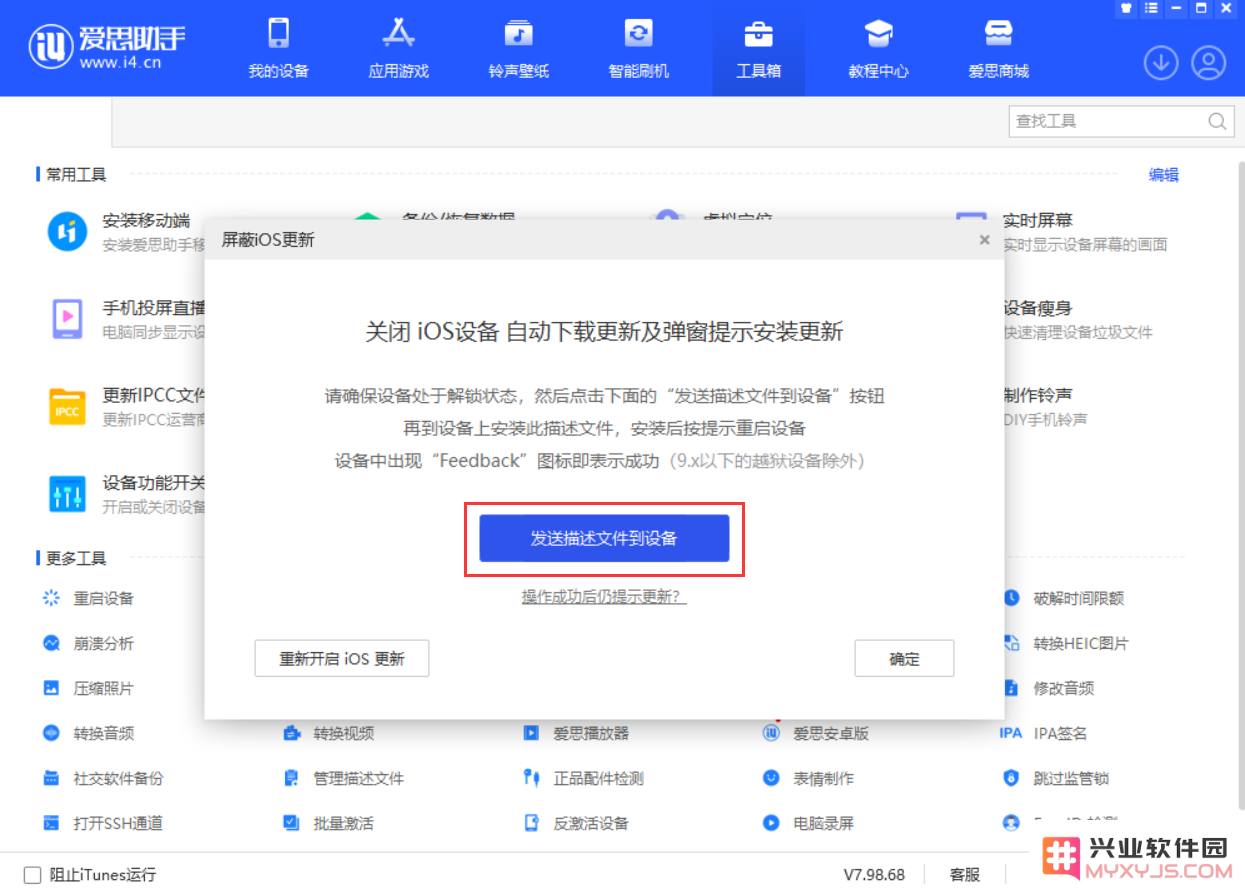Open 崩溃分析 tool
This screenshot has width=1245, height=895.
pos(88,643)
